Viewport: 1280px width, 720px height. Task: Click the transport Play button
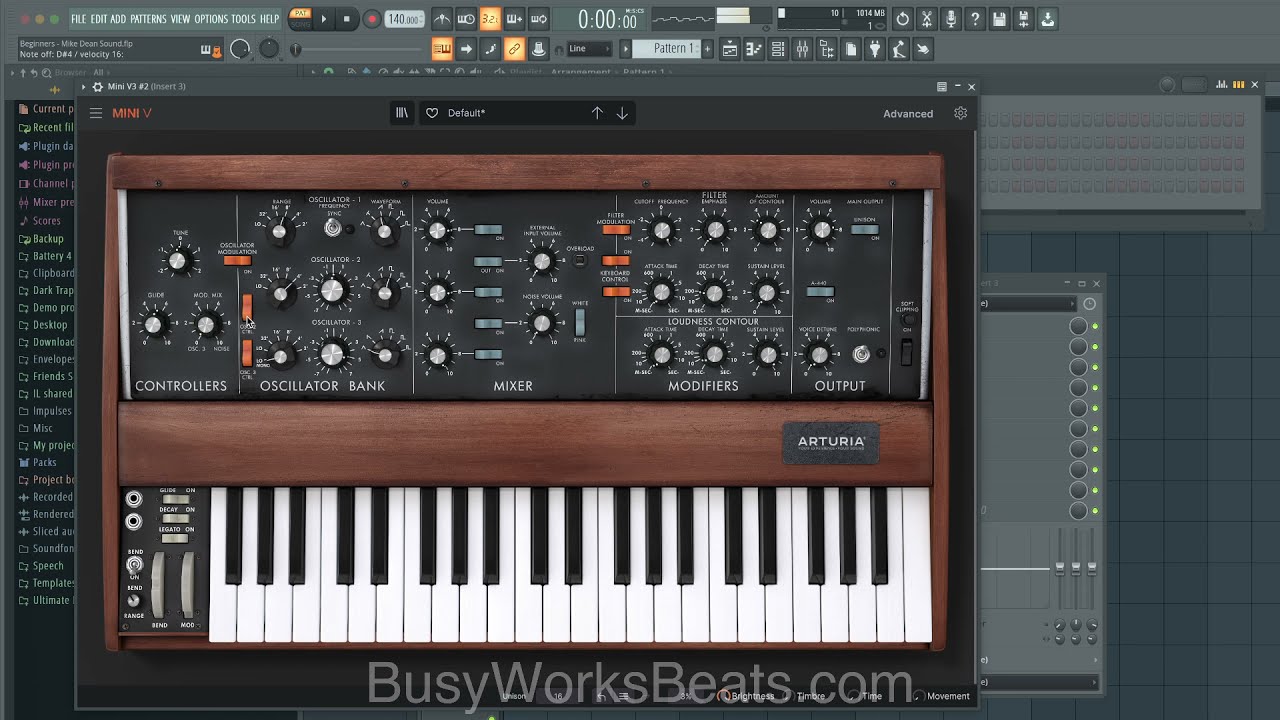point(324,19)
